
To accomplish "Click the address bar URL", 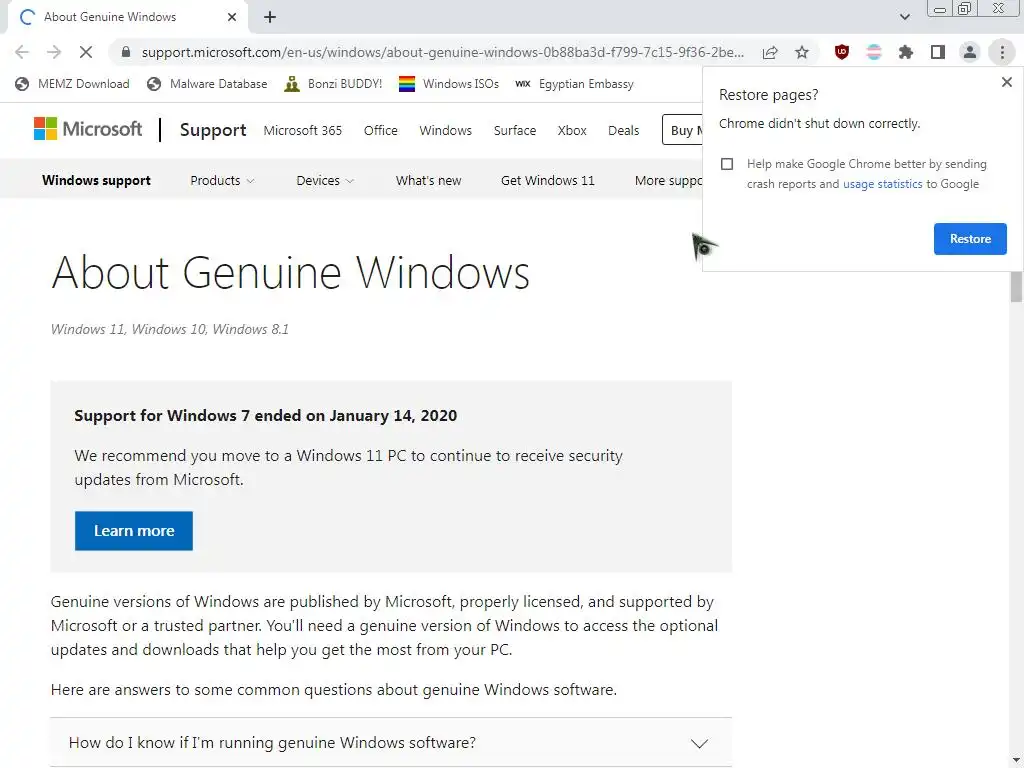I will pyautogui.click(x=442, y=52).
